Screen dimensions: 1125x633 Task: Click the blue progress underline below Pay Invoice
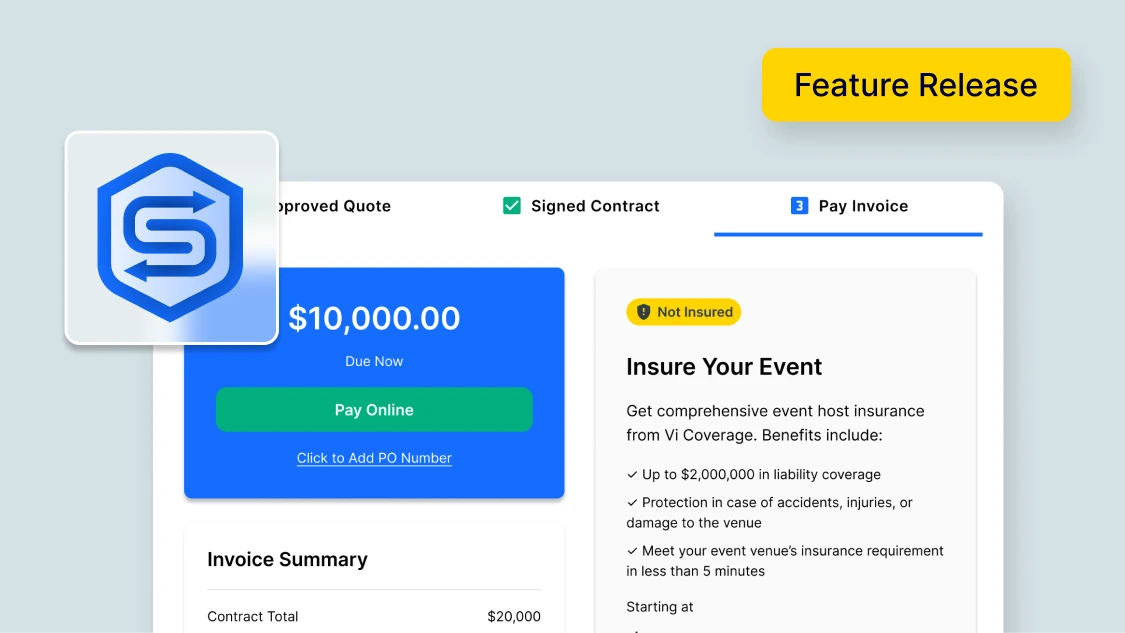(848, 231)
